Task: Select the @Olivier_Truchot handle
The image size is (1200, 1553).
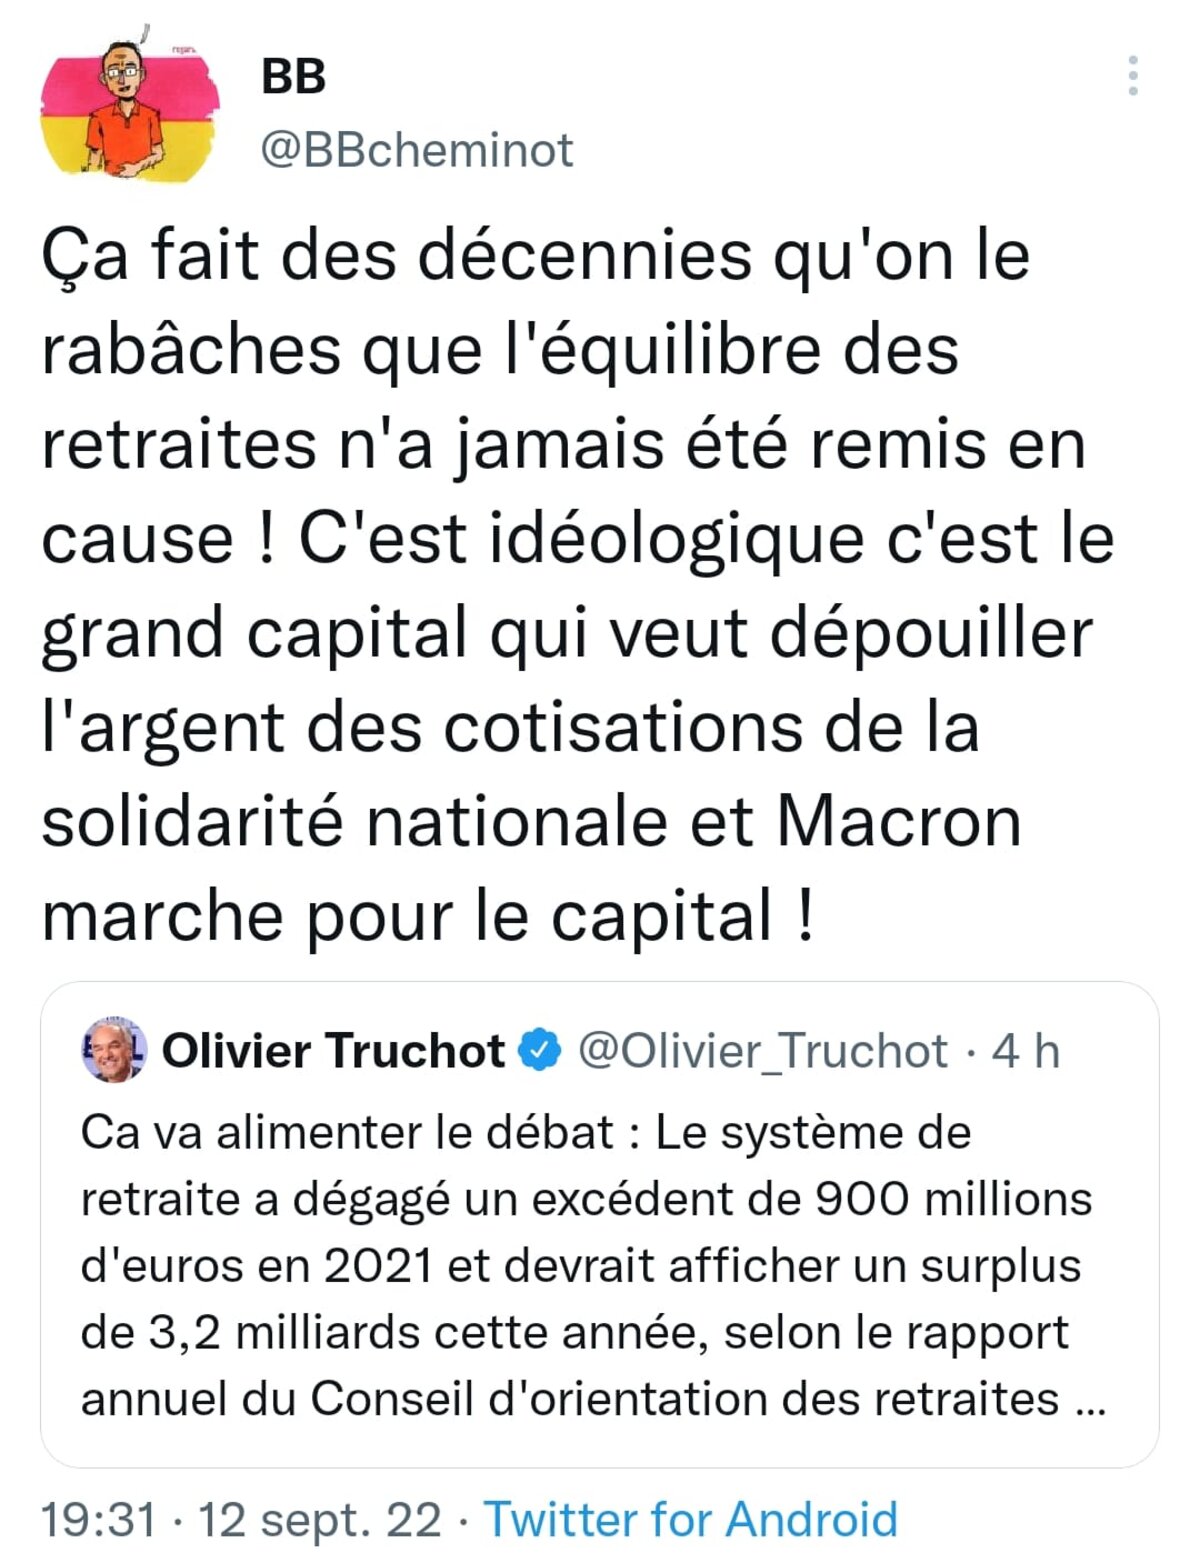Action: pos(762,1051)
